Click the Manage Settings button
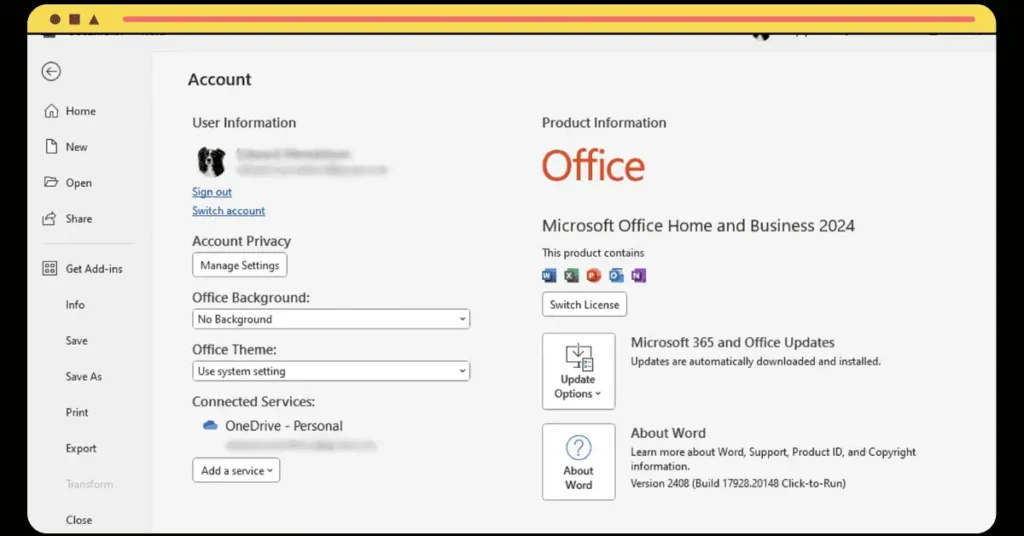The width and height of the screenshot is (1024, 536). (x=240, y=265)
